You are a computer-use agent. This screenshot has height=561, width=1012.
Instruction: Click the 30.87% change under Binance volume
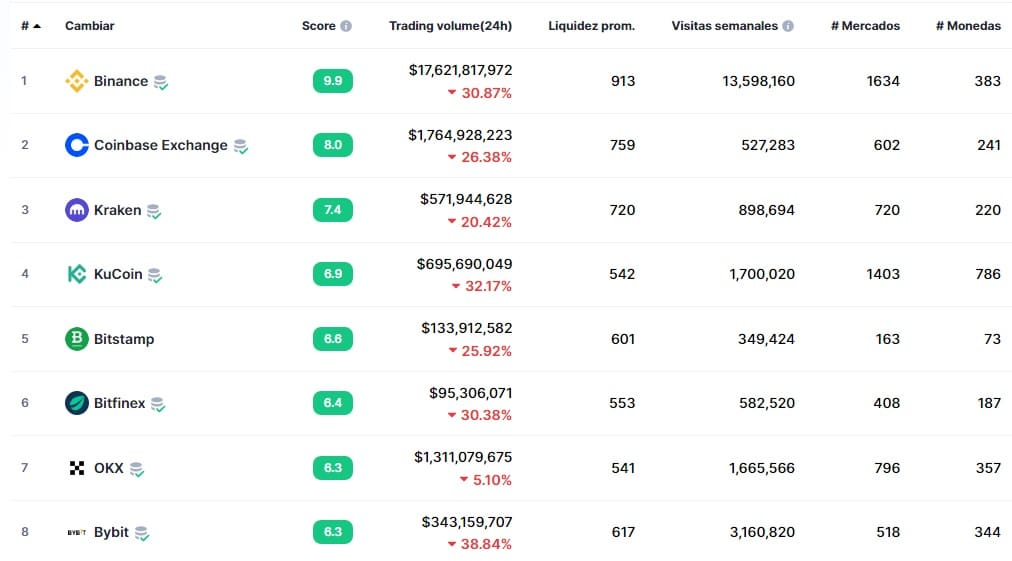point(480,93)
